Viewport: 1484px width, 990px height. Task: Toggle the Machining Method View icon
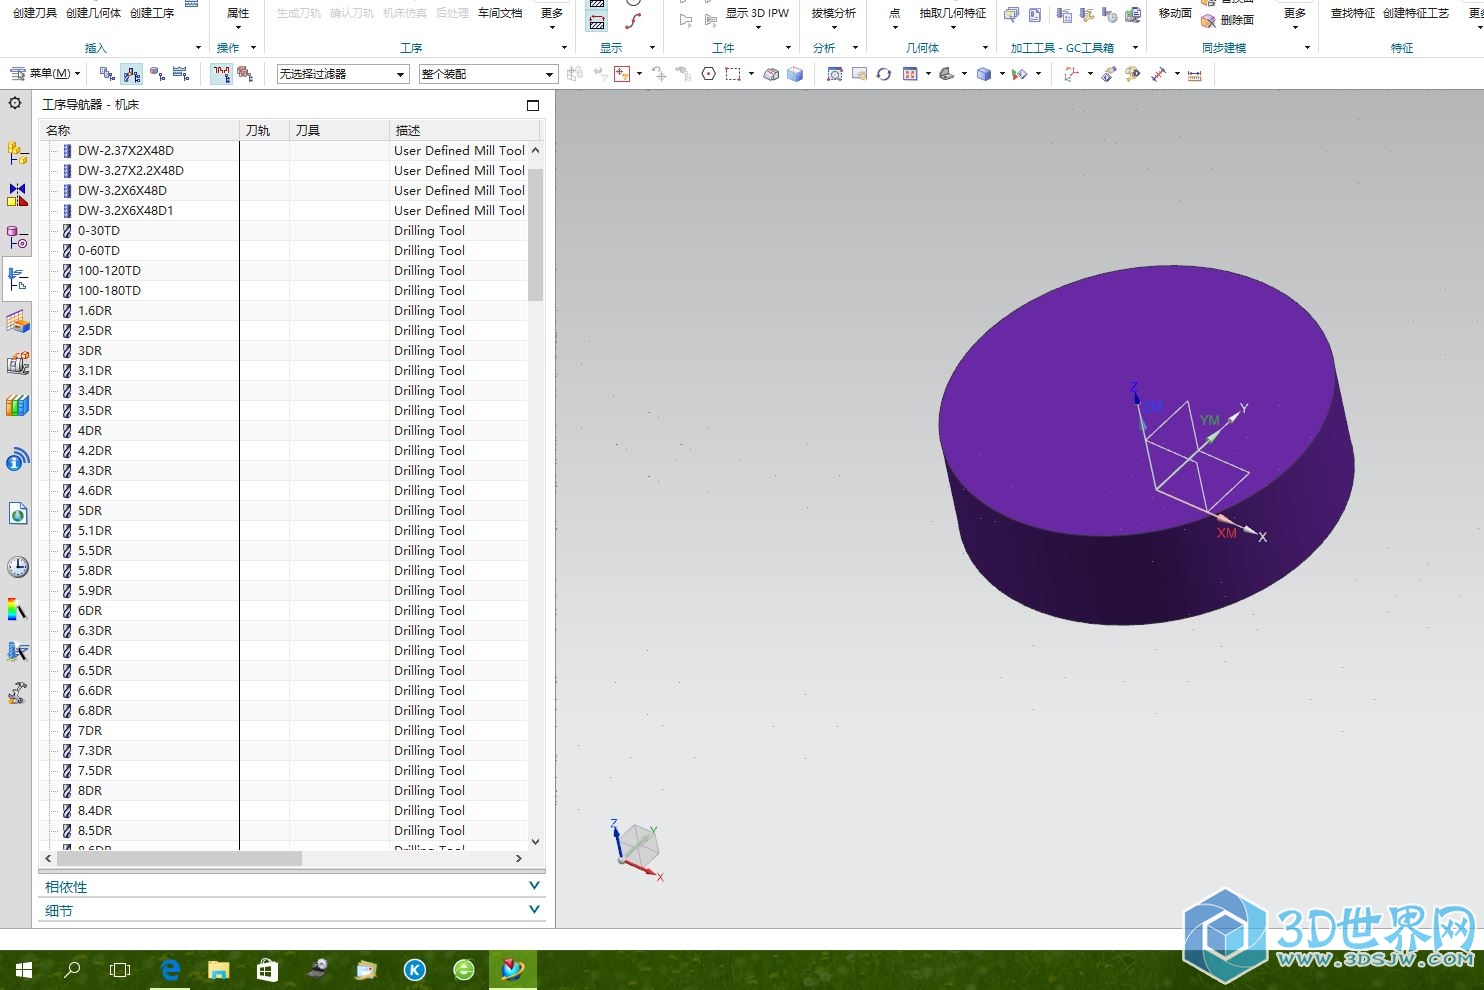(x=181, y=74)
